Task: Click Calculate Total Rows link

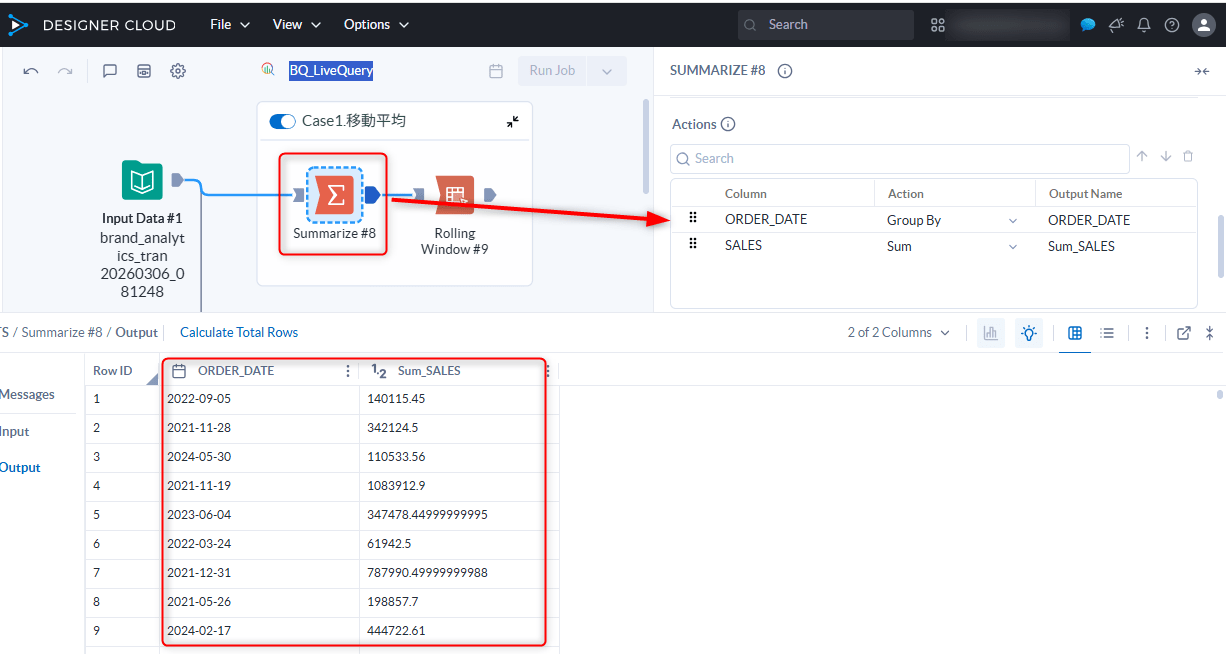Action: point(239,333)
